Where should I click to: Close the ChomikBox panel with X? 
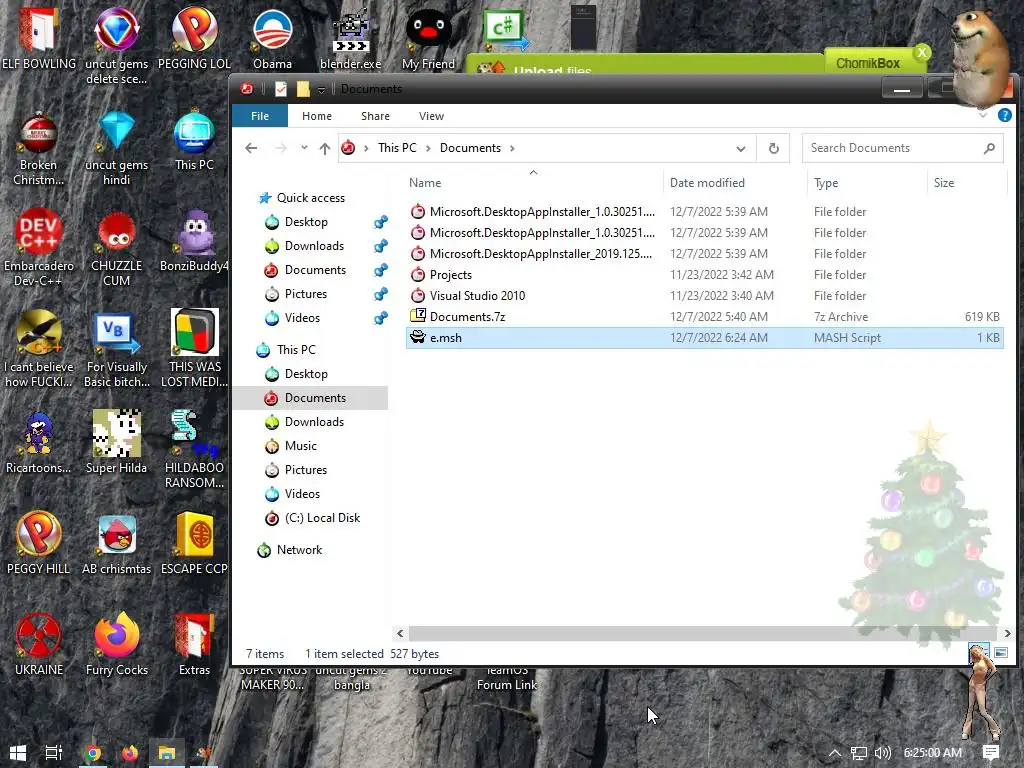point(921,52)
